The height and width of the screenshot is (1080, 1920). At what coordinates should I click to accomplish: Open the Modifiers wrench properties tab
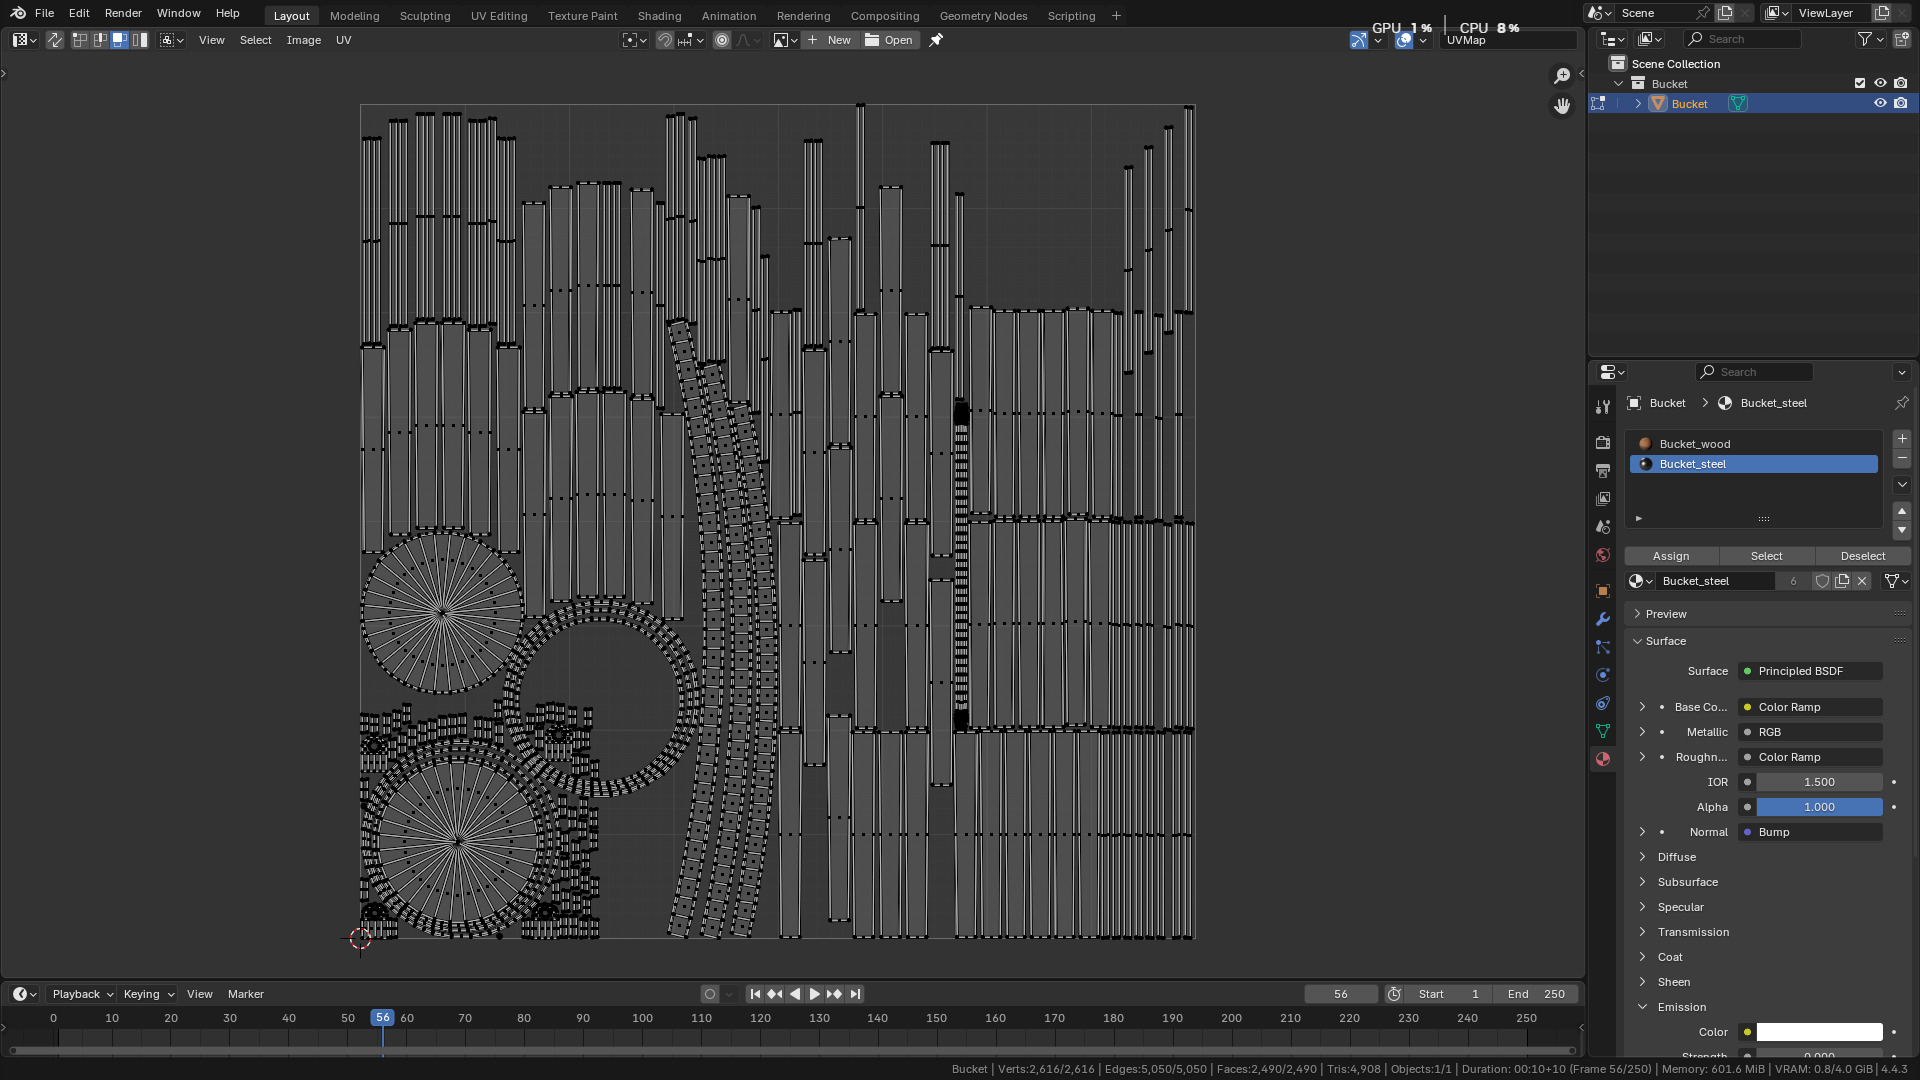pyautogui.click(x=1603, y=619)
